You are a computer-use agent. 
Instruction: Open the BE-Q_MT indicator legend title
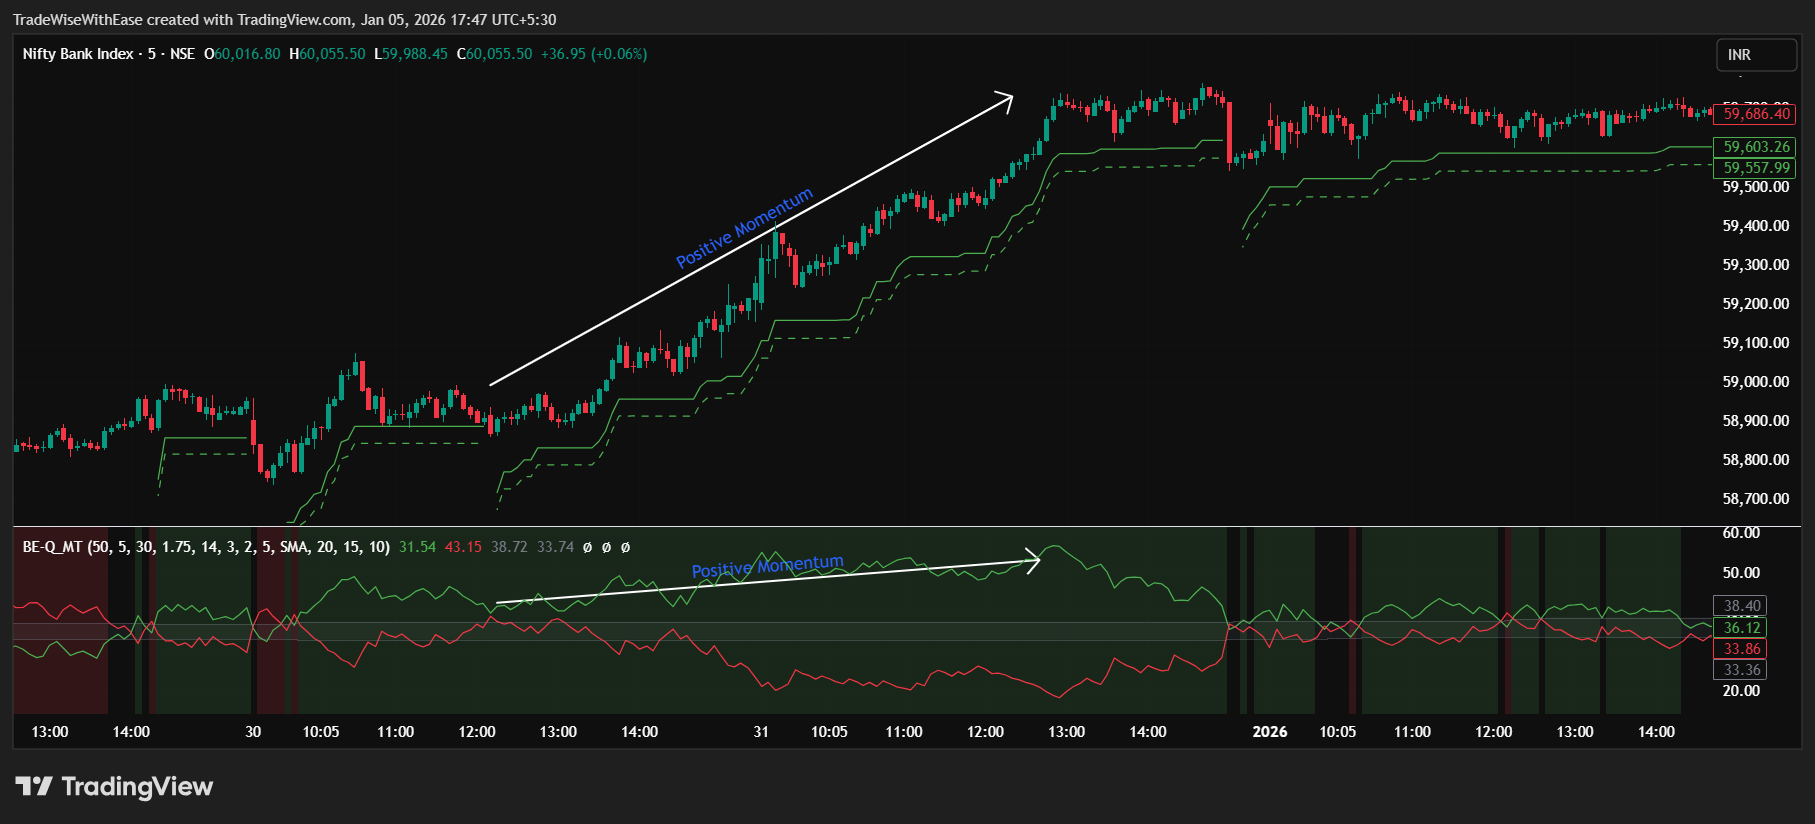[x=206, y=547]
